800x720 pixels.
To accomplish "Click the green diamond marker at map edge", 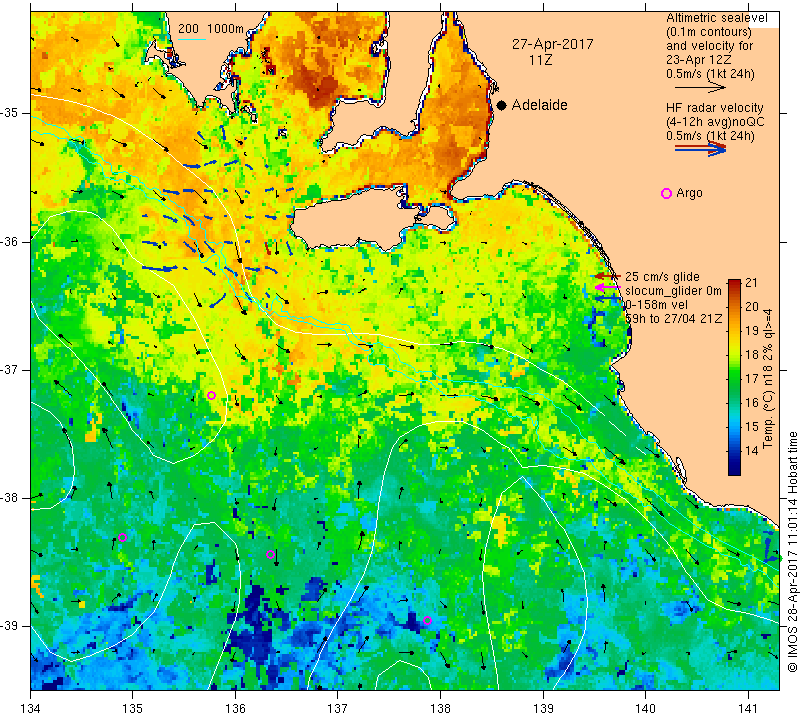I will pos(779,559).
